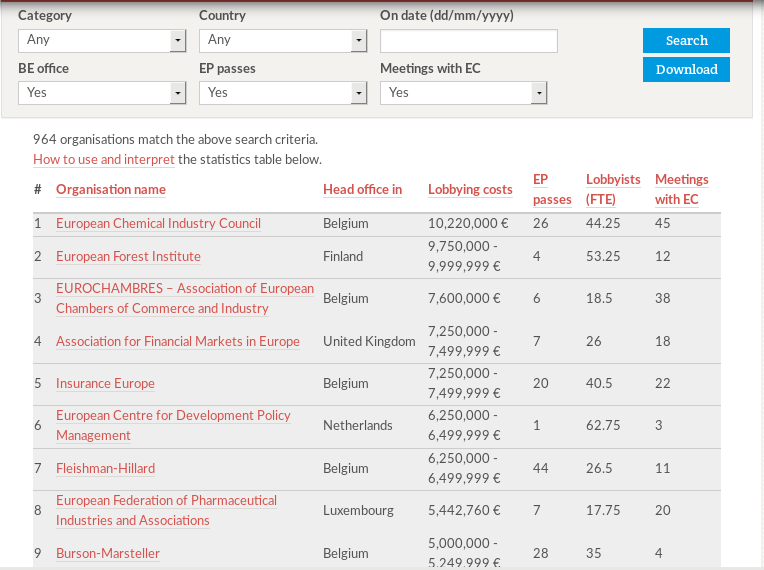This screenshot has width=764, height=570.
Task: Sort by EP passes column header
Action: [x=552, y=190]
